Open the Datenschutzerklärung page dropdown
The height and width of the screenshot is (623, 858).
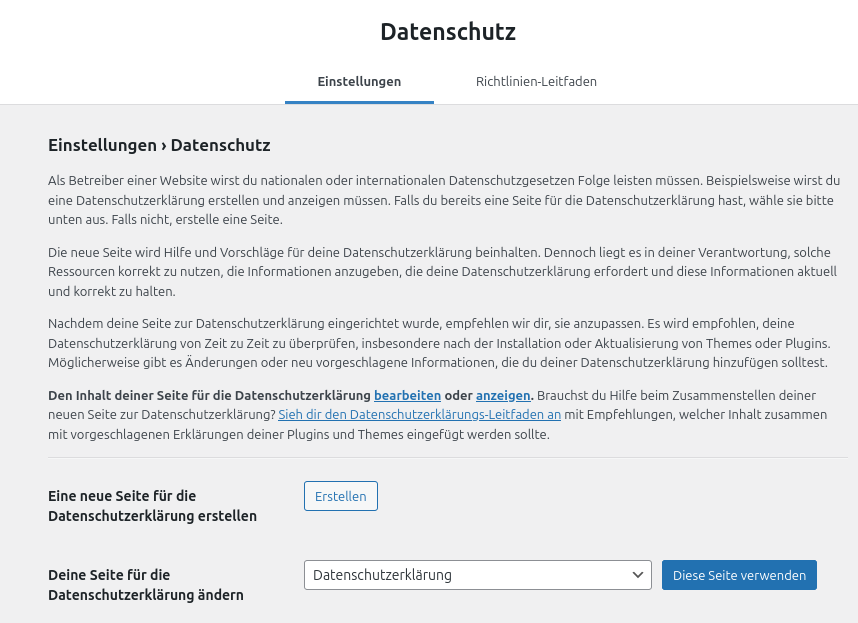(470, 575)
